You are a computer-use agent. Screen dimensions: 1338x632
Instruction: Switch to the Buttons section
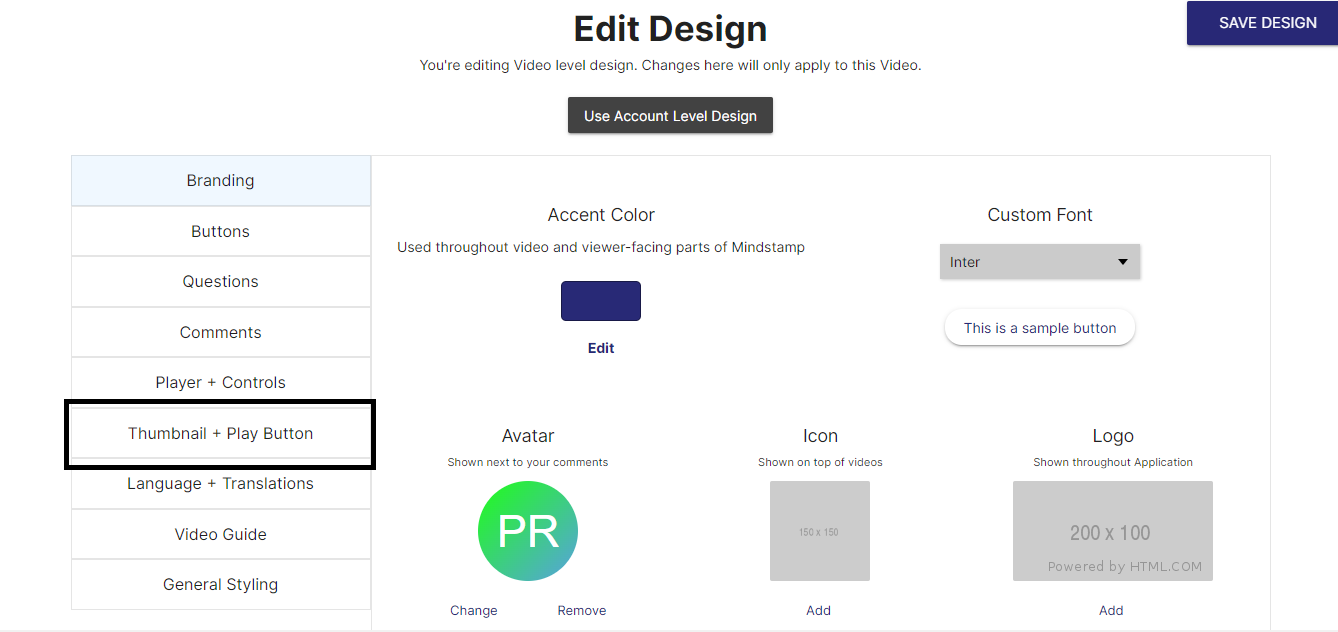tap(221, 232)
